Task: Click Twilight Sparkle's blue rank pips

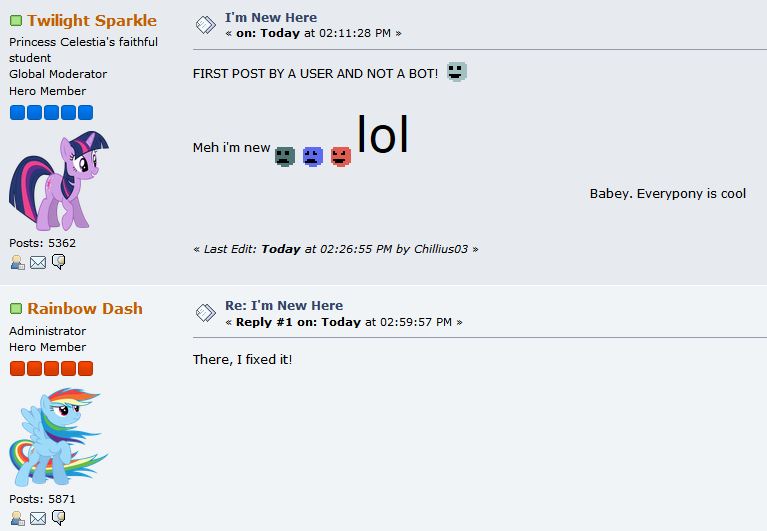Action: pos(51,112)
